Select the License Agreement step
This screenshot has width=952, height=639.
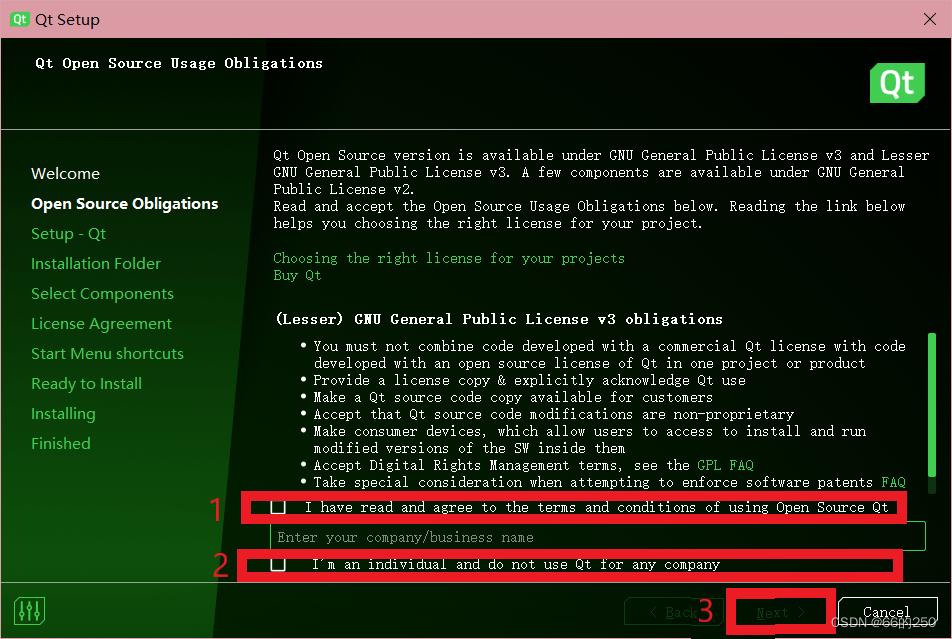pyautogui.click(x=101, y=324)
